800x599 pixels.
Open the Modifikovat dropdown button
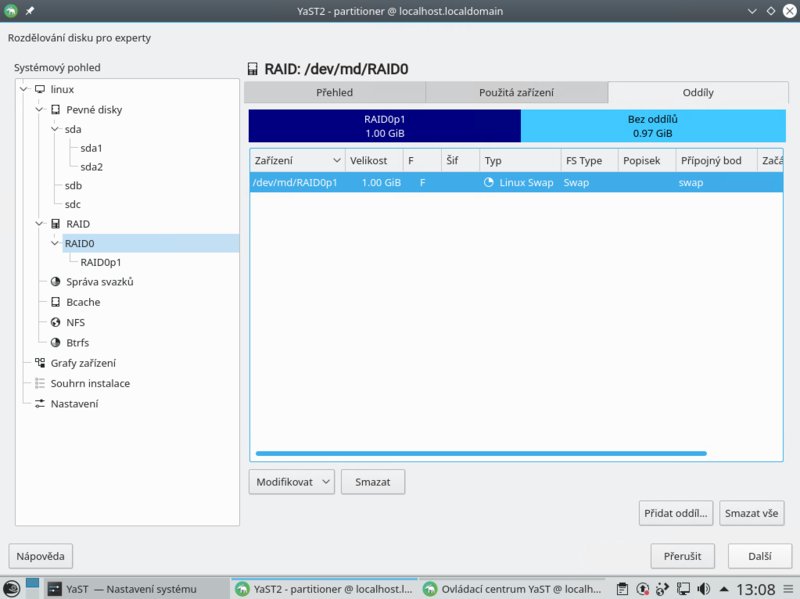click(x=291, y=482)
